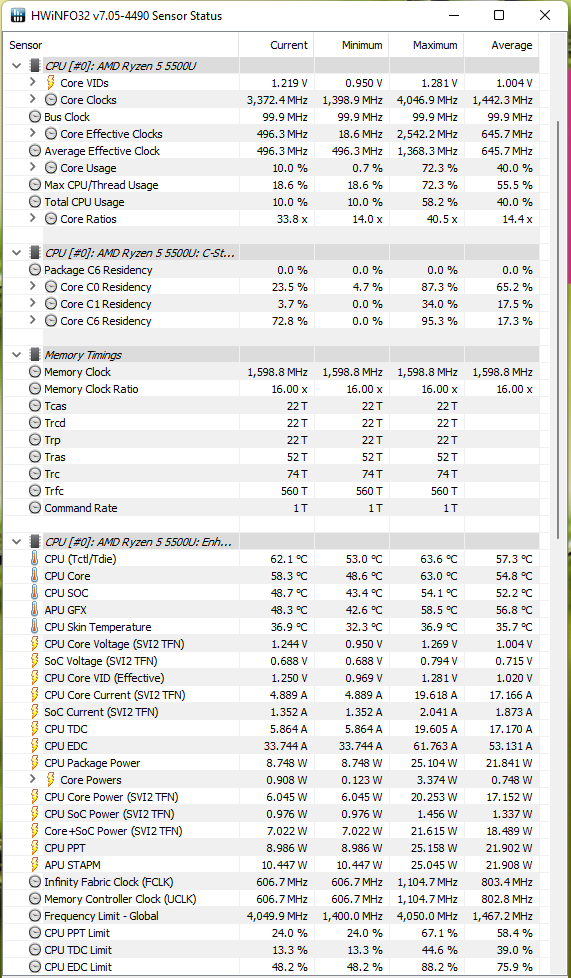The width and height of the screenshot is (571, 978).
Task: Click the icon beside Command Rate
Action: coord(35,508)
